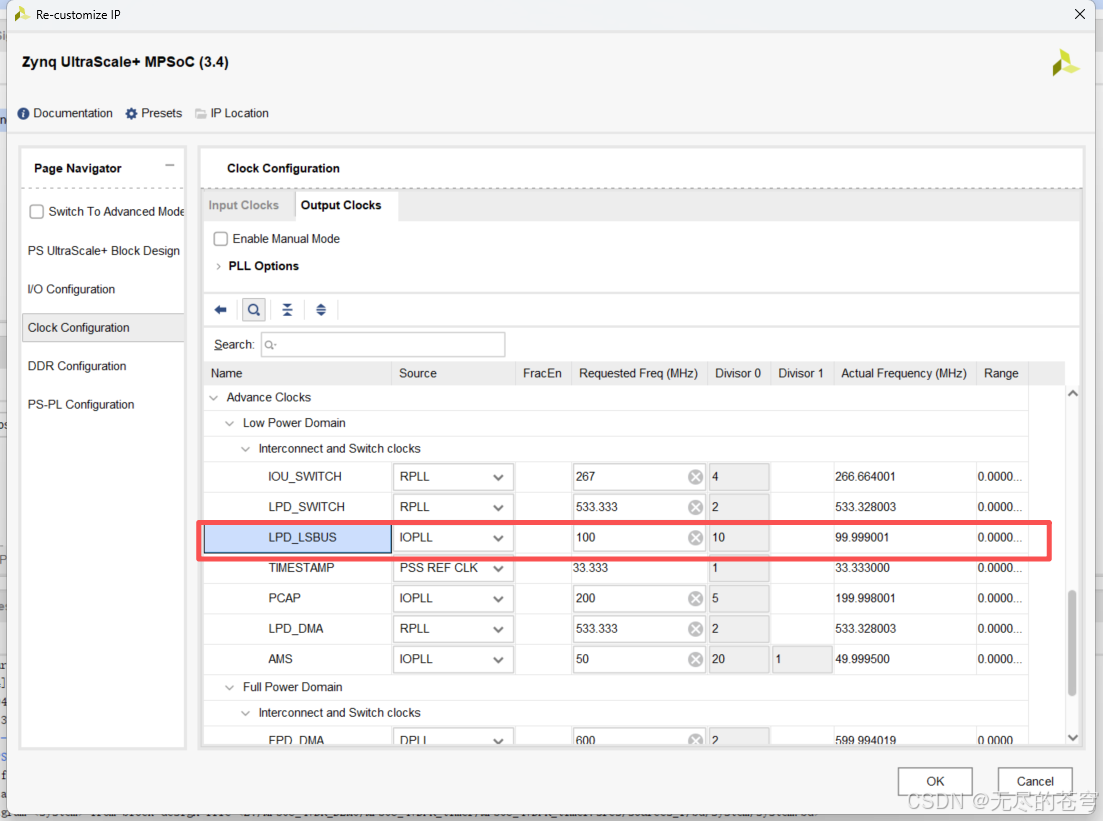
Task: Clear LPD_LSBUS requested frequency value
Action: coord(695,537)
